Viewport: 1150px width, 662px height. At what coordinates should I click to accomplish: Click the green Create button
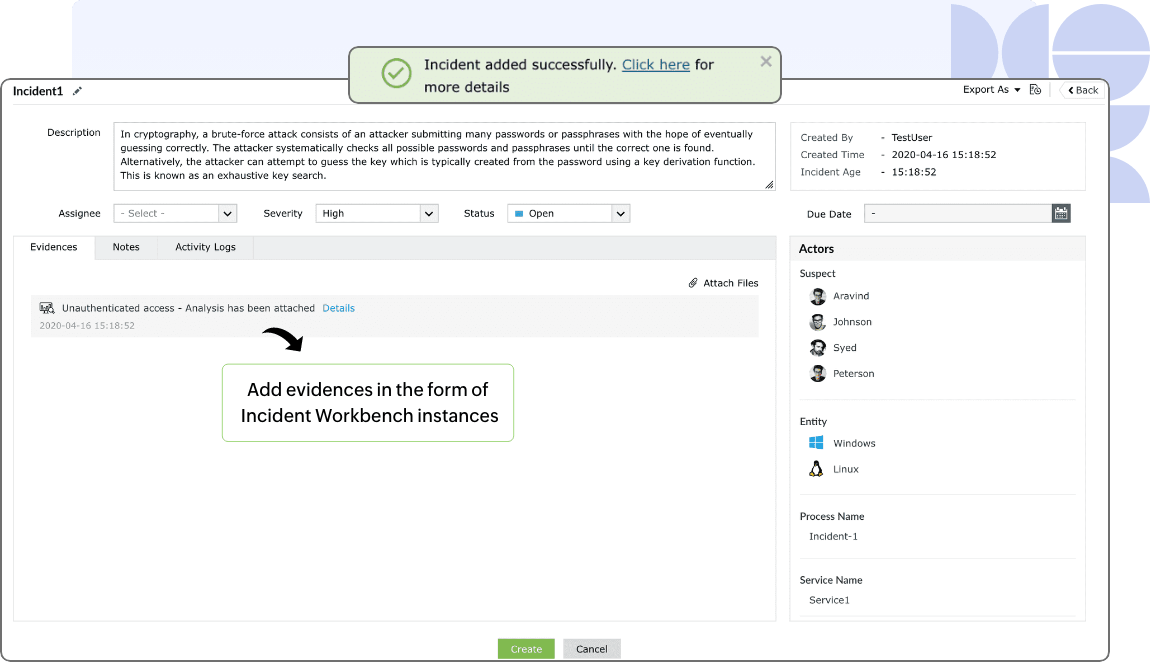click(x=526, y=649)
